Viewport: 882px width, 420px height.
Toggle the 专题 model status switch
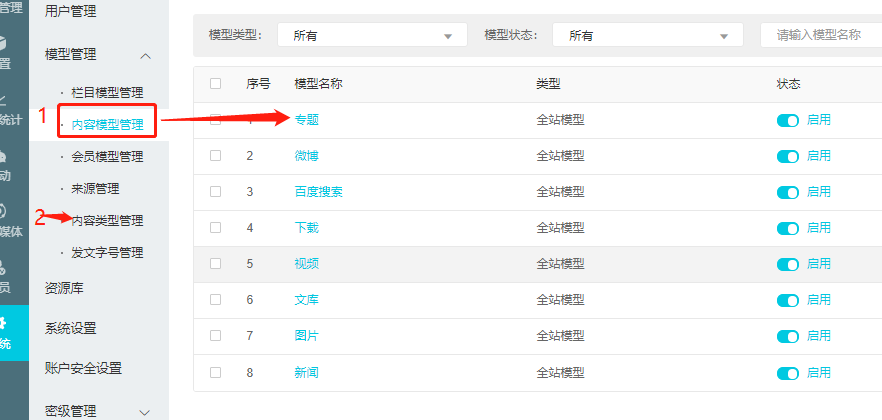(x=788, y=120)
